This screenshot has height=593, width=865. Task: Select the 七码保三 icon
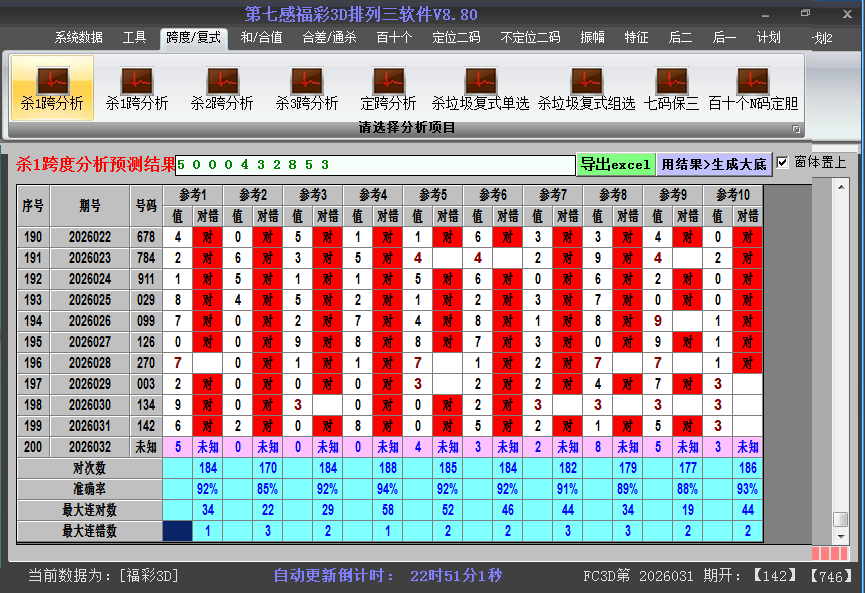[672, 87]
